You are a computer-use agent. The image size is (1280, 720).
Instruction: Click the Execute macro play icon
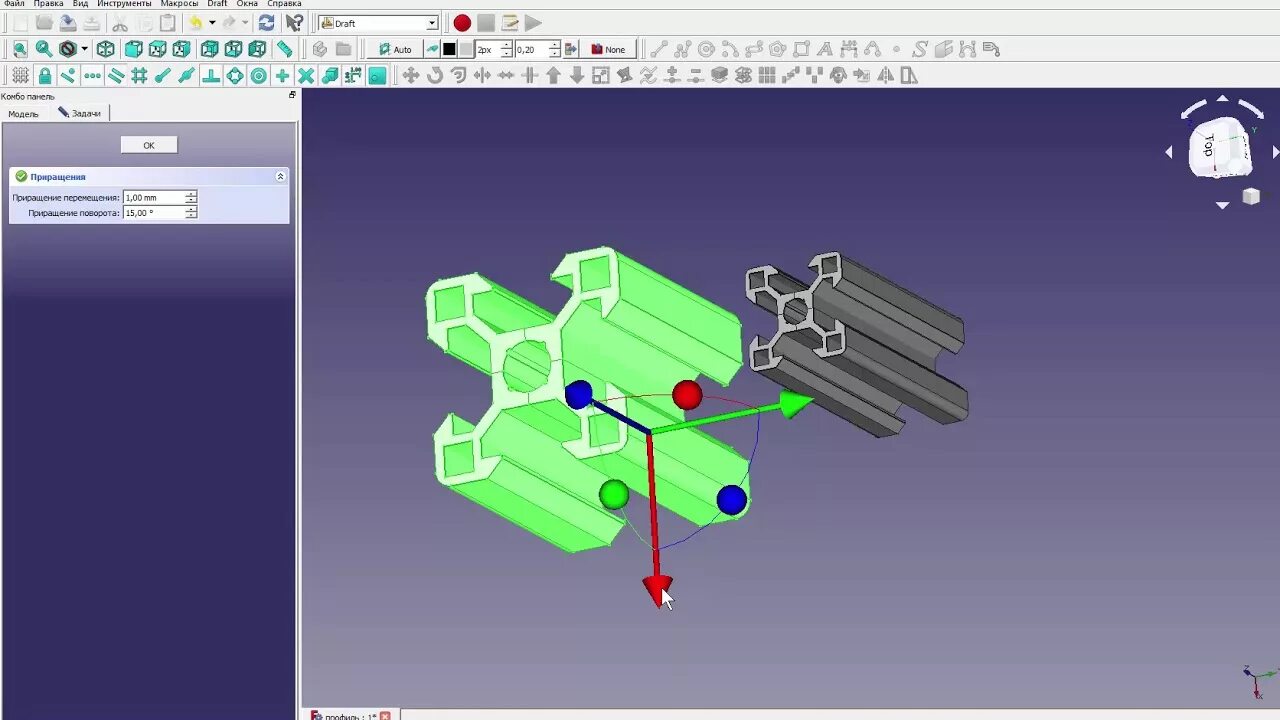(534, 23)
